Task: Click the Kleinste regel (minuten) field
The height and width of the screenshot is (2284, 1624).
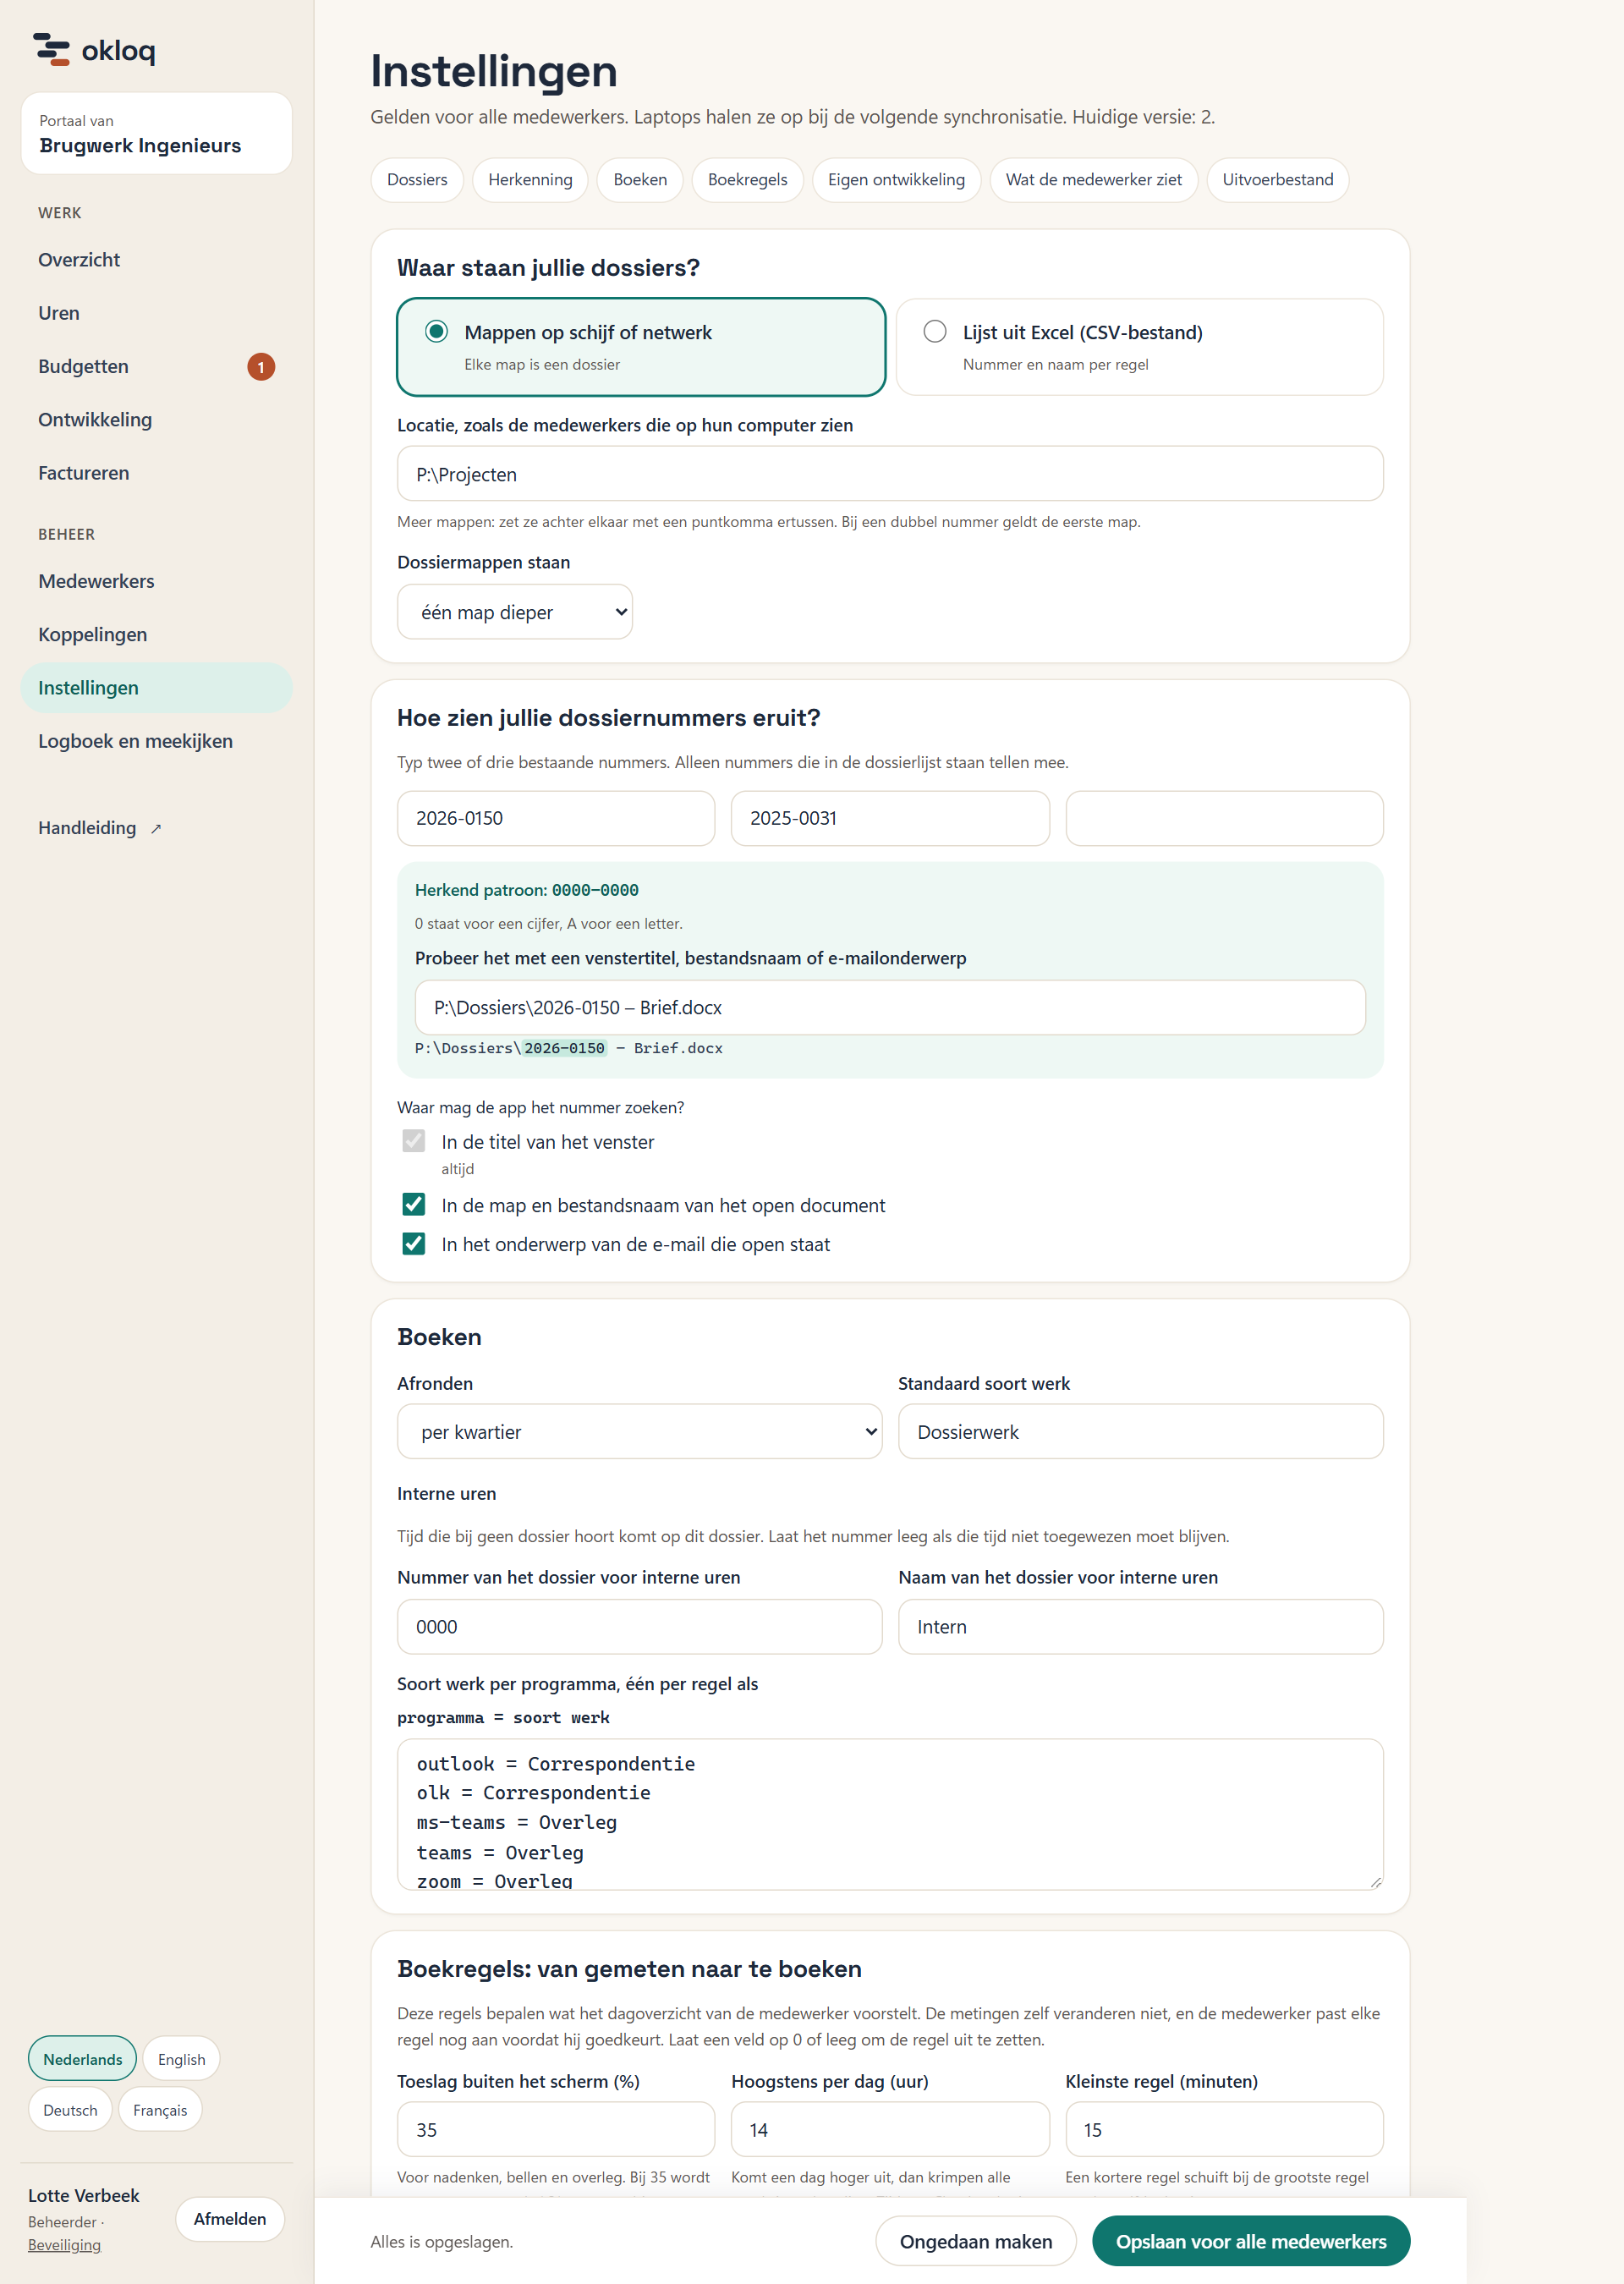Action: click(x=1224, y=2129)
